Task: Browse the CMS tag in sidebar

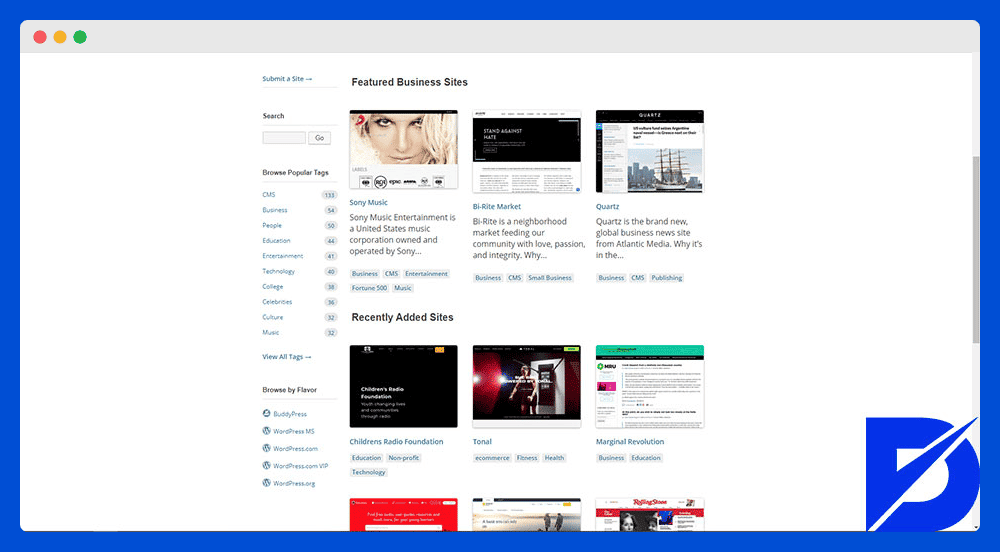Action: (x=268, y=194)
